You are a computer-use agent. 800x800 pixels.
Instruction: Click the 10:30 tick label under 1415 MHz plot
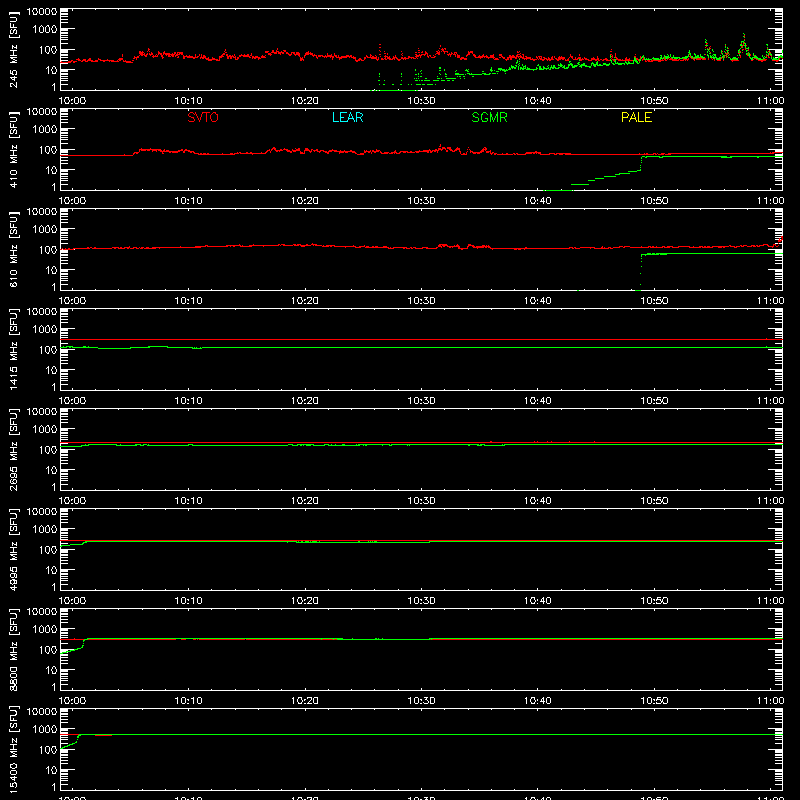tap(421, 401)
